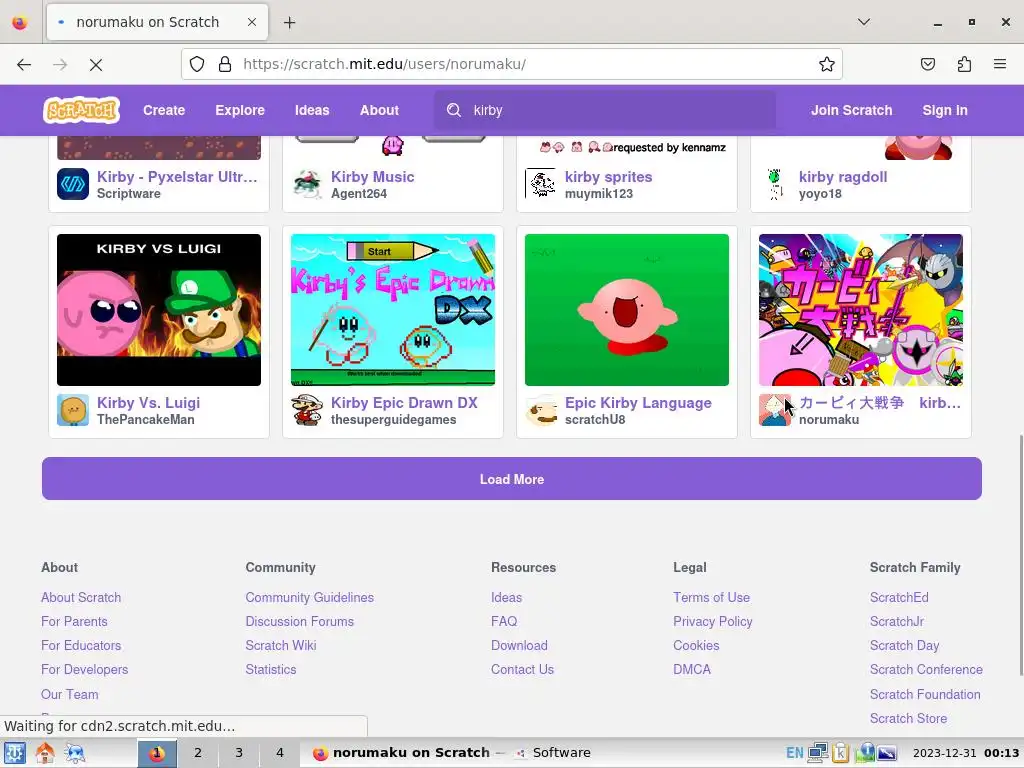The height and width of the screenshot is (768, 1024).
Task: Click the page vertical scrollbar
Action: coord(1020,555)
